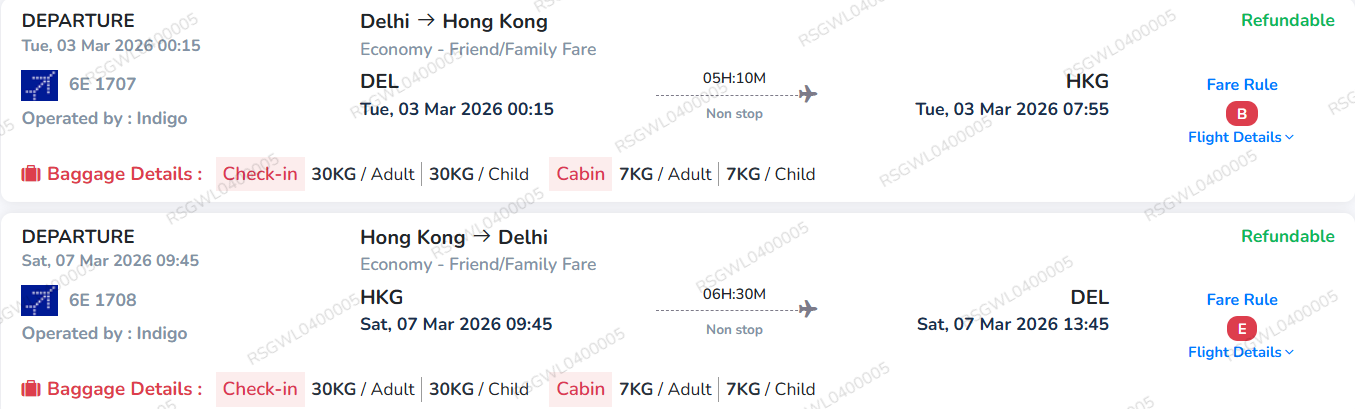1355x409 pixels.
Task: Click the red E fare class badge
Action: pos(1241,328)
